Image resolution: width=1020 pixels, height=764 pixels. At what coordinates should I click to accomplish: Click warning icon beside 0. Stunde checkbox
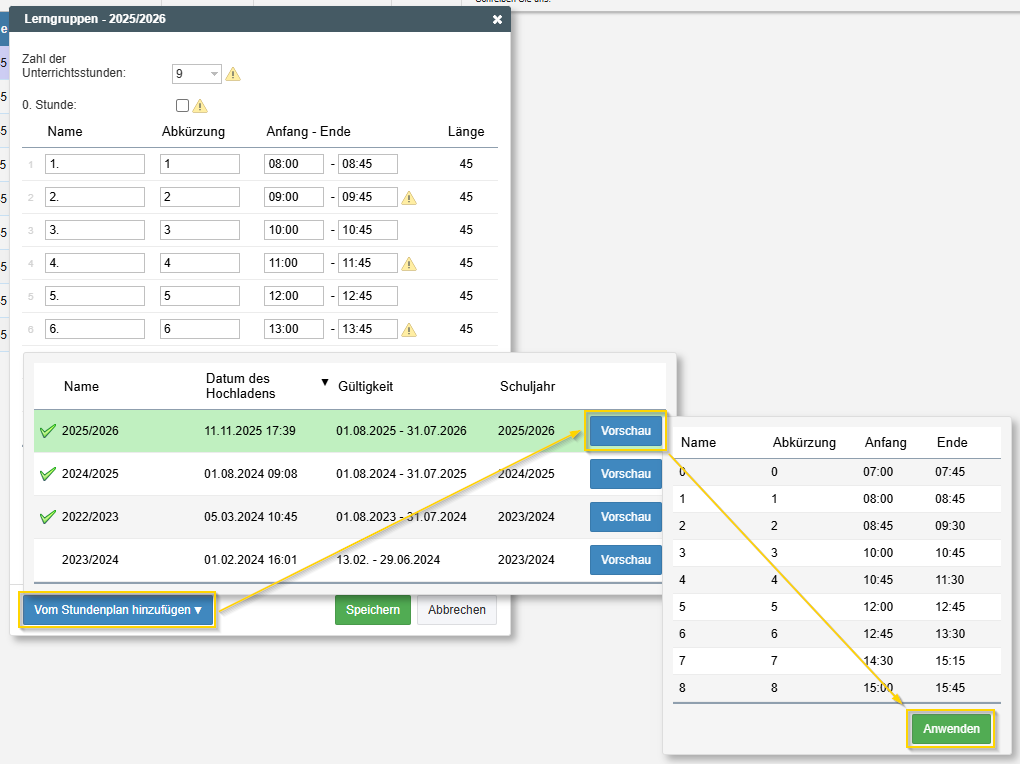point(200,106)
